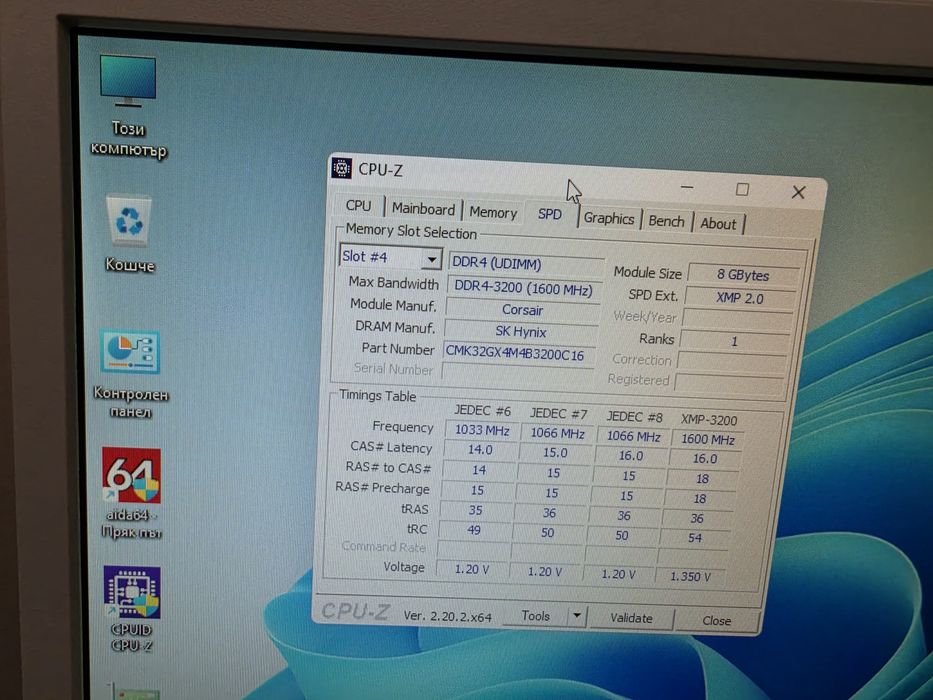Expand the Tools dropdown arrow
The width and height of the screenshot is (933, 700).
576,615
